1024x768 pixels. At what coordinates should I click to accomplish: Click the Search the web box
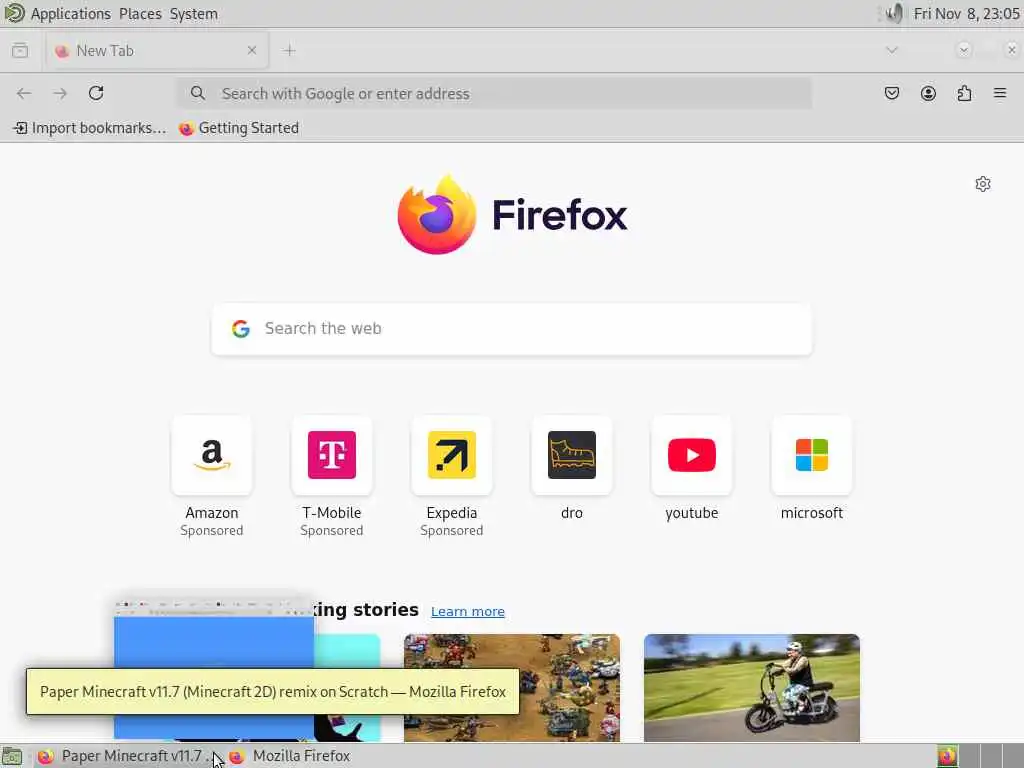(x=512, y=329)
